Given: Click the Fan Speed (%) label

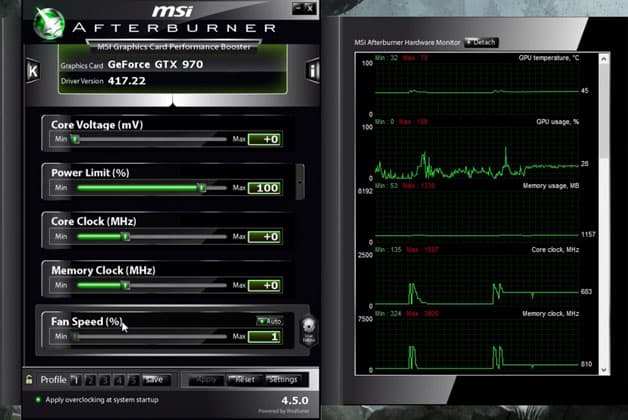Looking at the screenshot, I should point(87,322).
